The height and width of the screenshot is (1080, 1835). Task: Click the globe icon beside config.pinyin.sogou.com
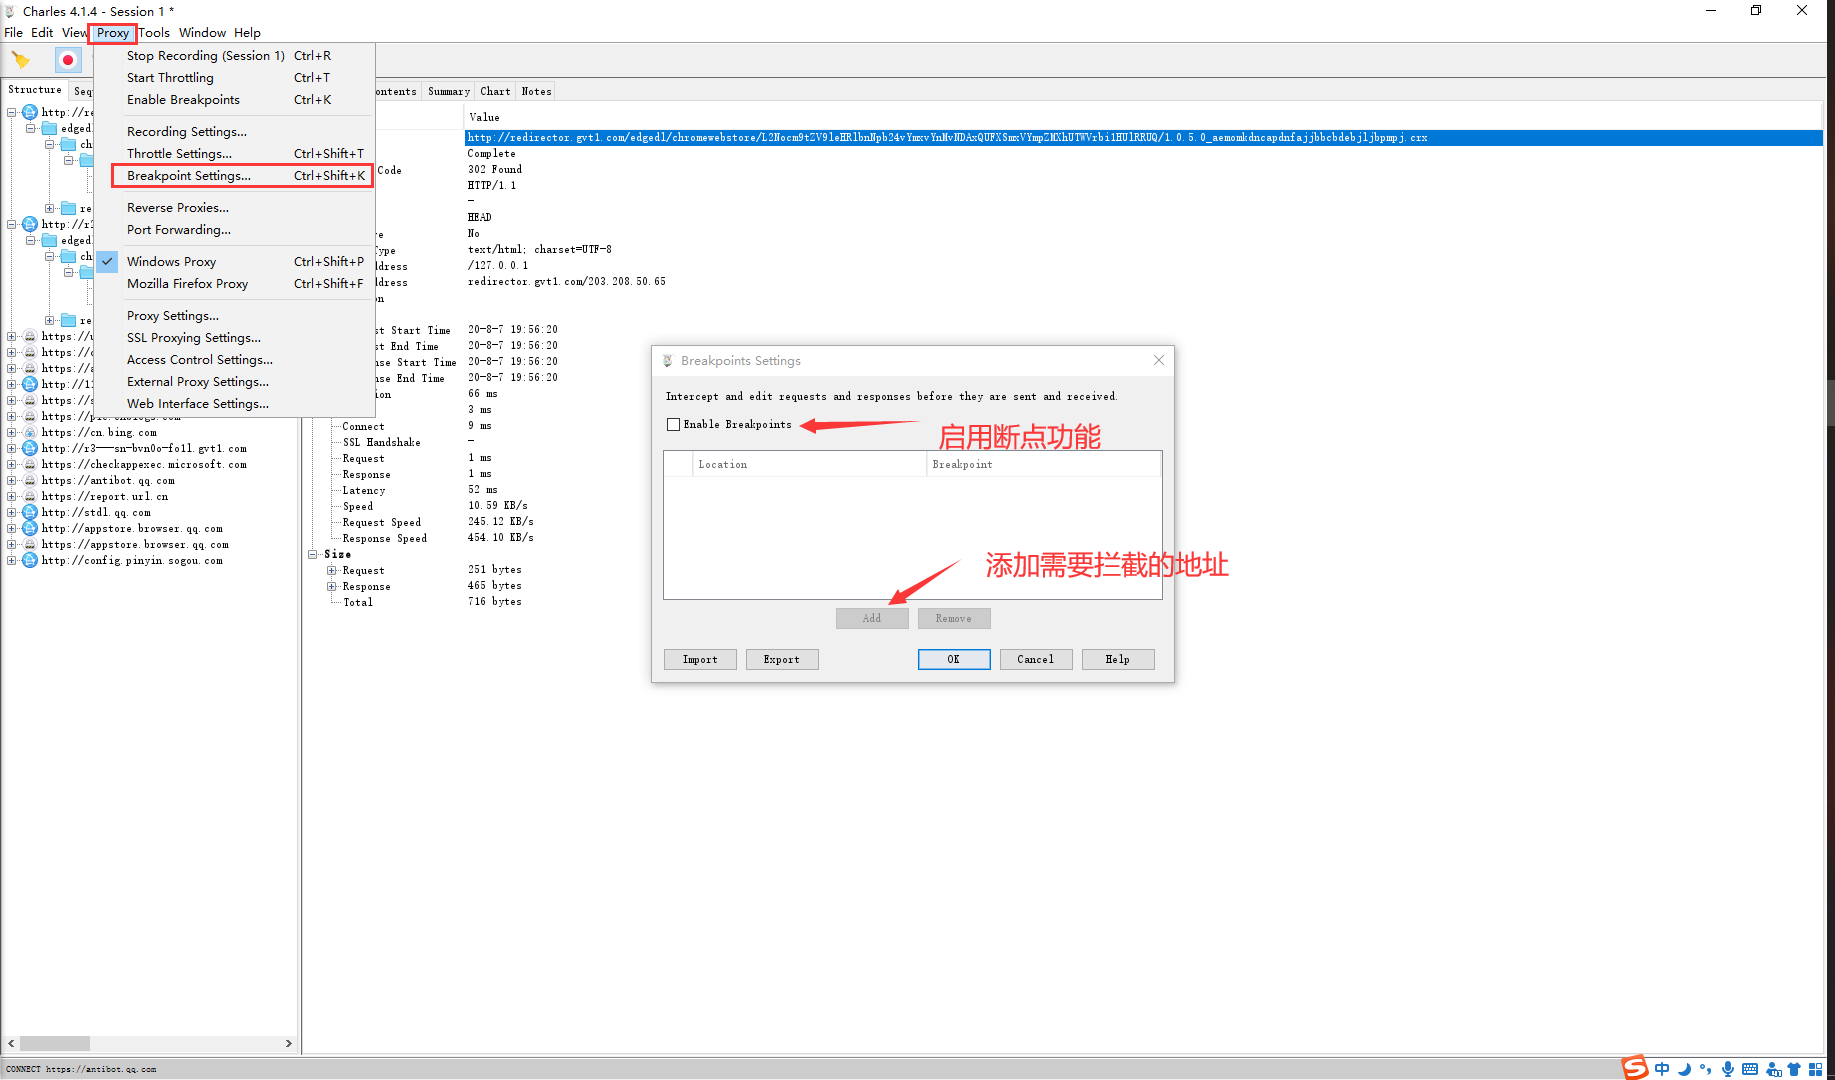pyautogui.click(x=30, y=561)
